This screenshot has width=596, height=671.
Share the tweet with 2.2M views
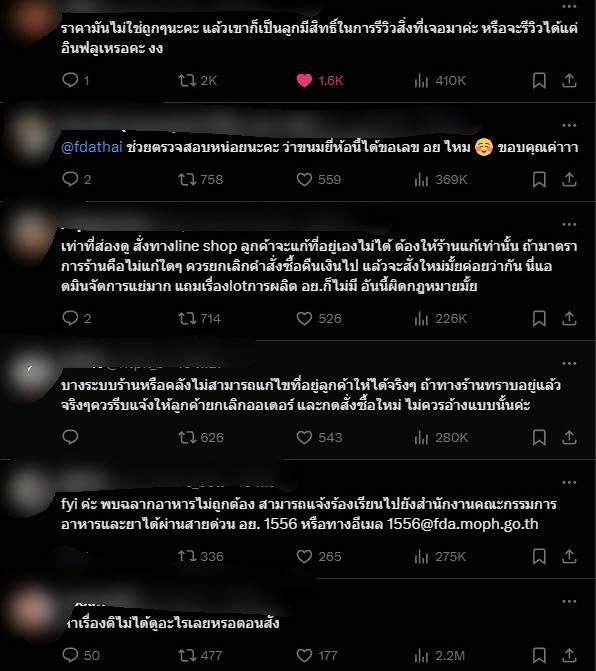tap(569, 655)
